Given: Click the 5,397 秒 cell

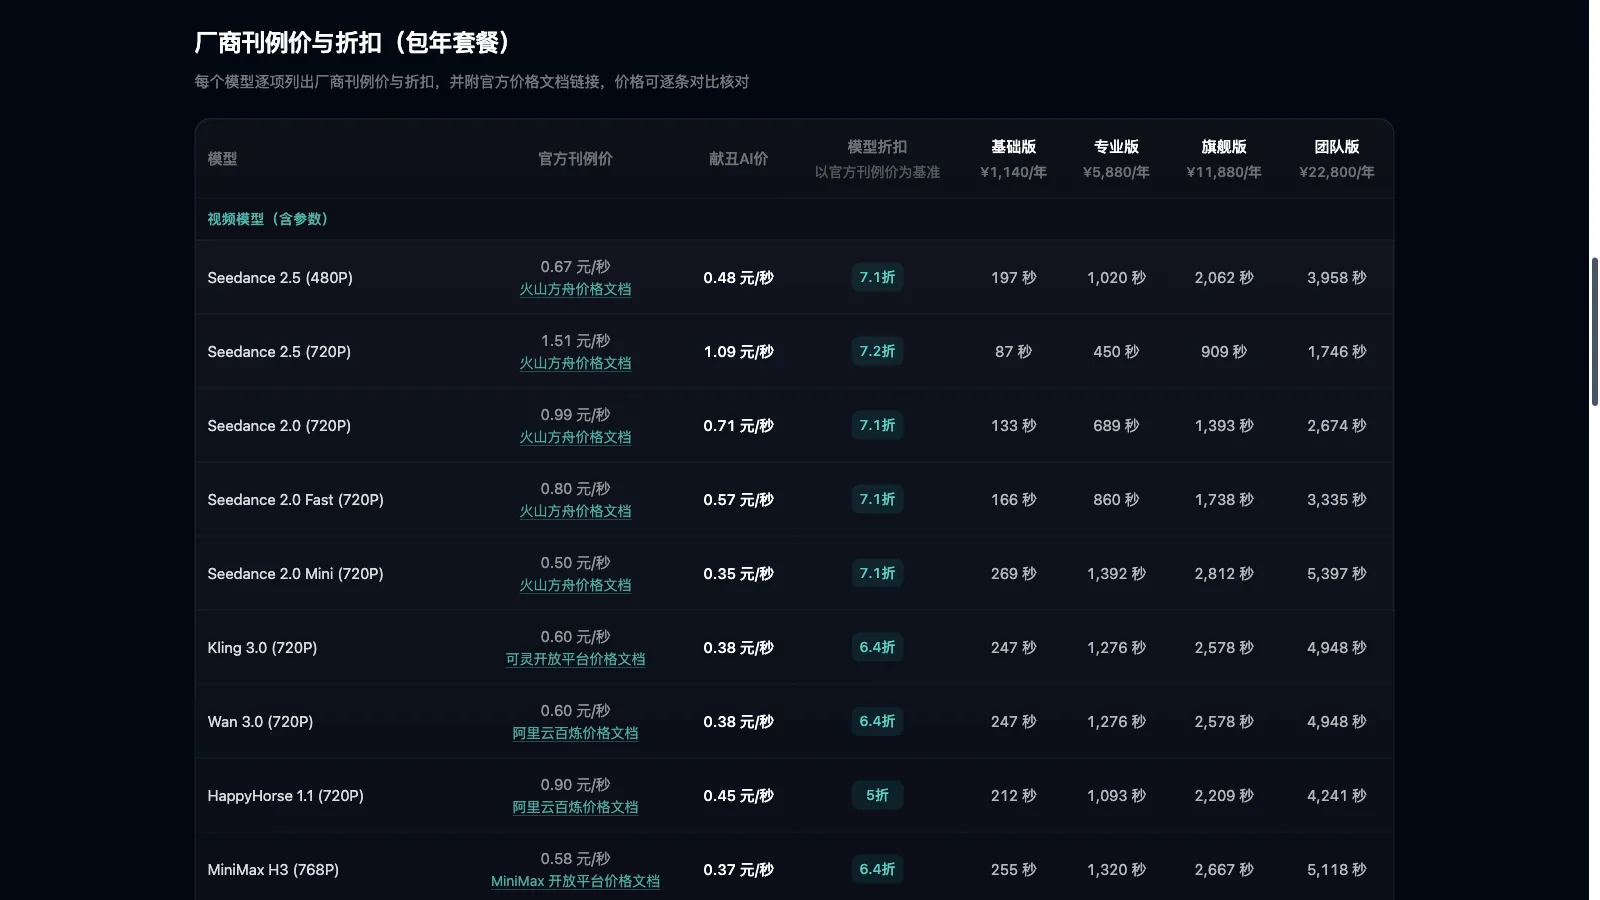Looking at the screenshot, I should [x=1336, y=573].
